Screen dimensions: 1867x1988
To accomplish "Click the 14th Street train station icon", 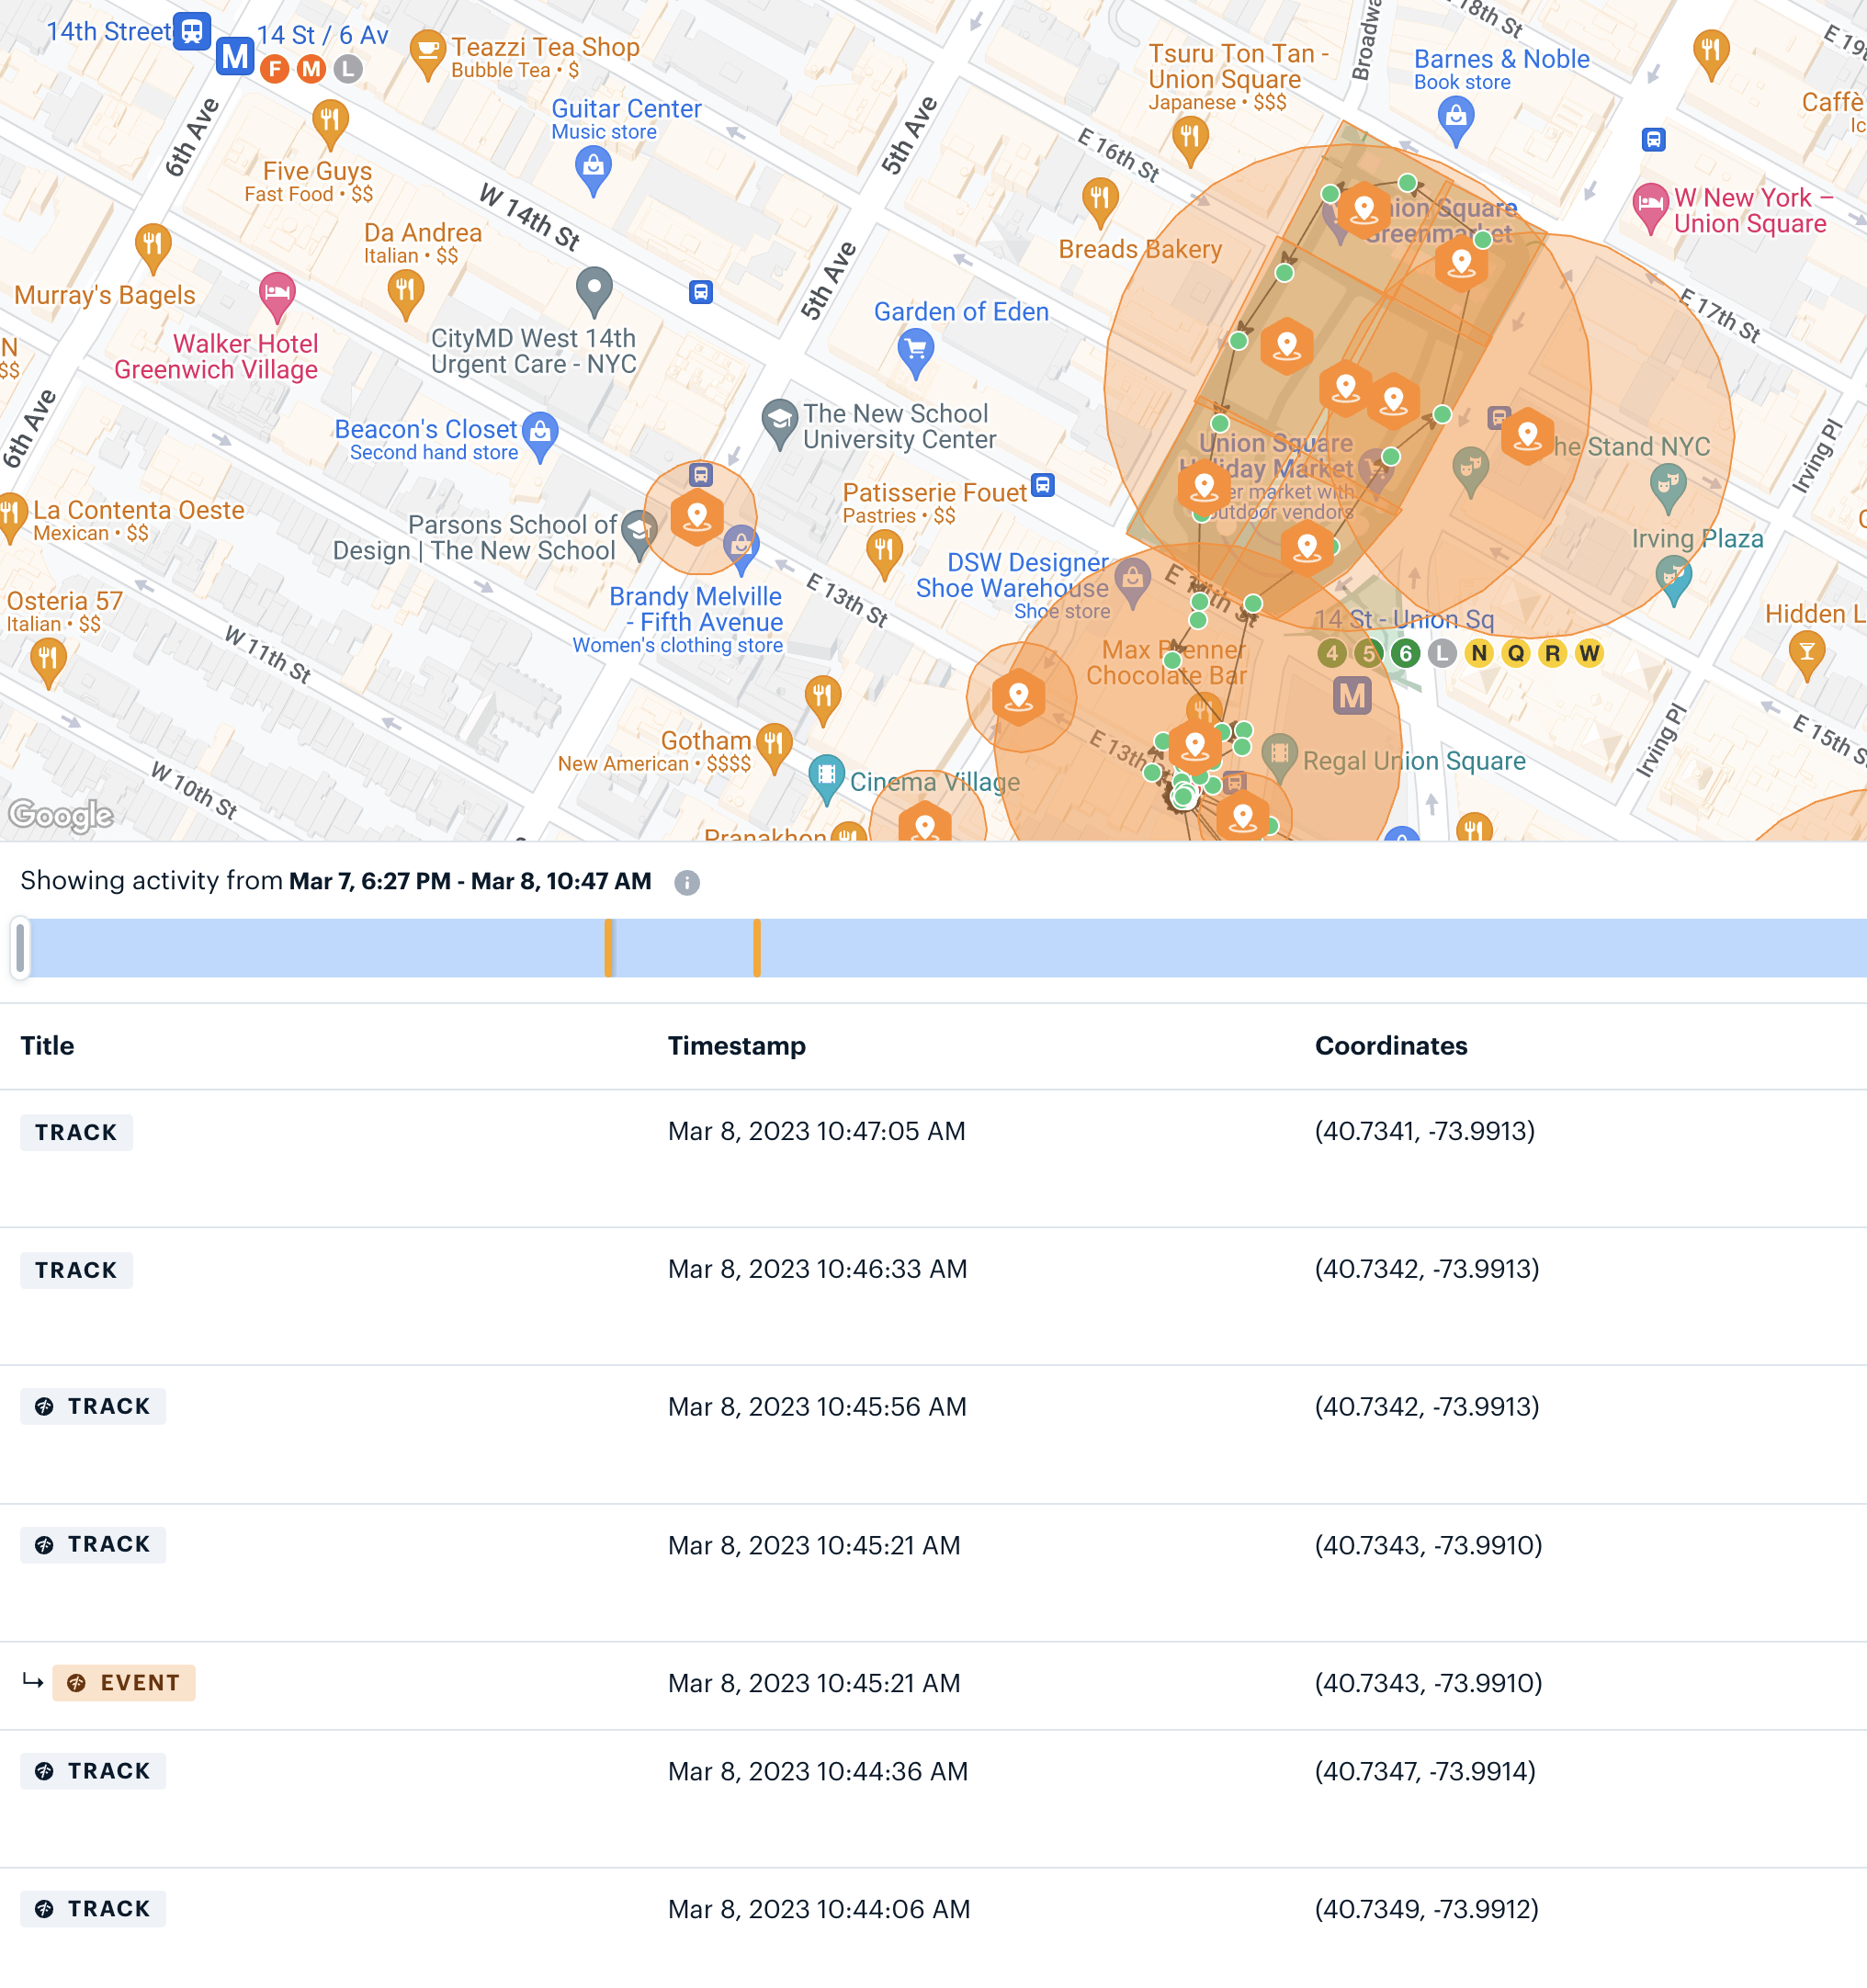I will tap(191, 31).
